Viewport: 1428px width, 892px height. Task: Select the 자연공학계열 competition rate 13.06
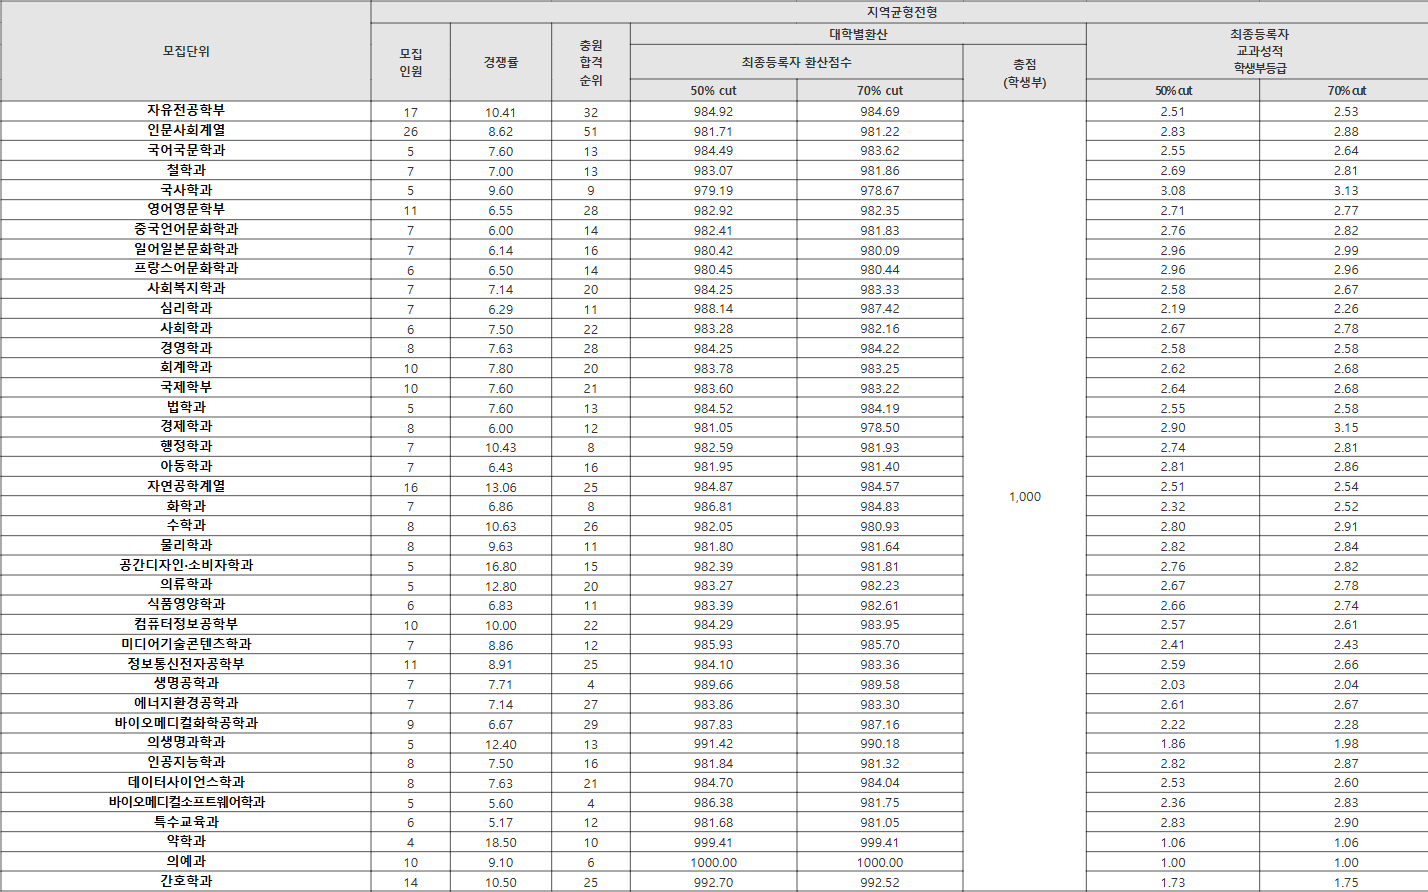pyautogui.click(x=500, y=487)
